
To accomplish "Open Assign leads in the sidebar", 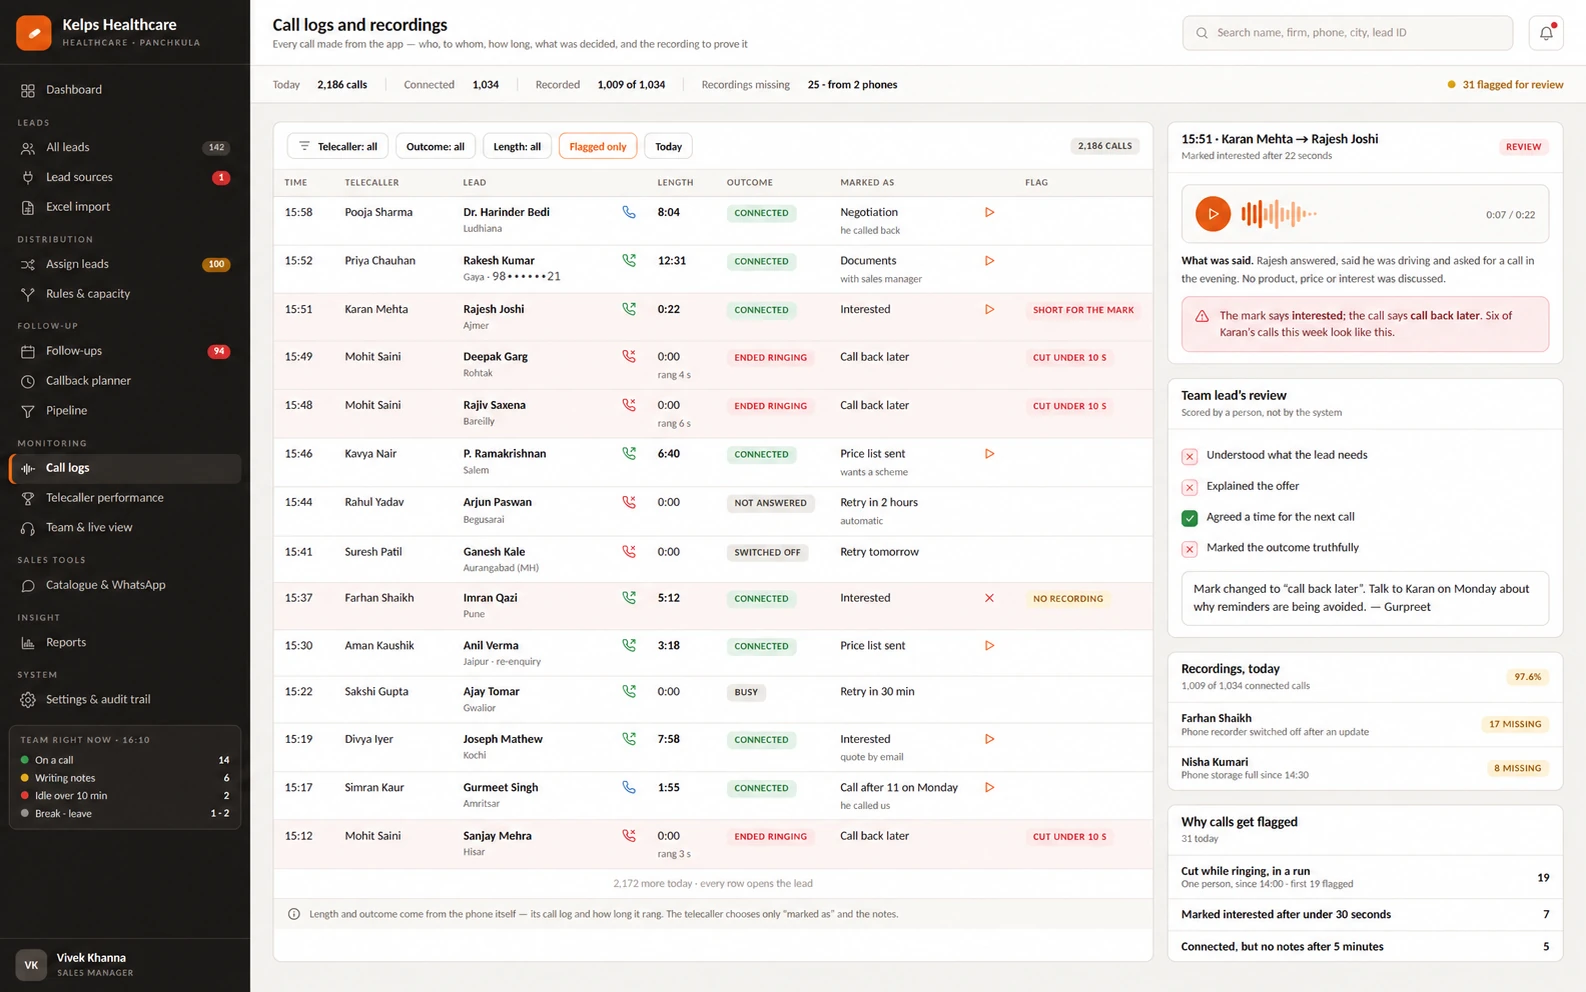I will pyautogui.click(x=125, y=264).
